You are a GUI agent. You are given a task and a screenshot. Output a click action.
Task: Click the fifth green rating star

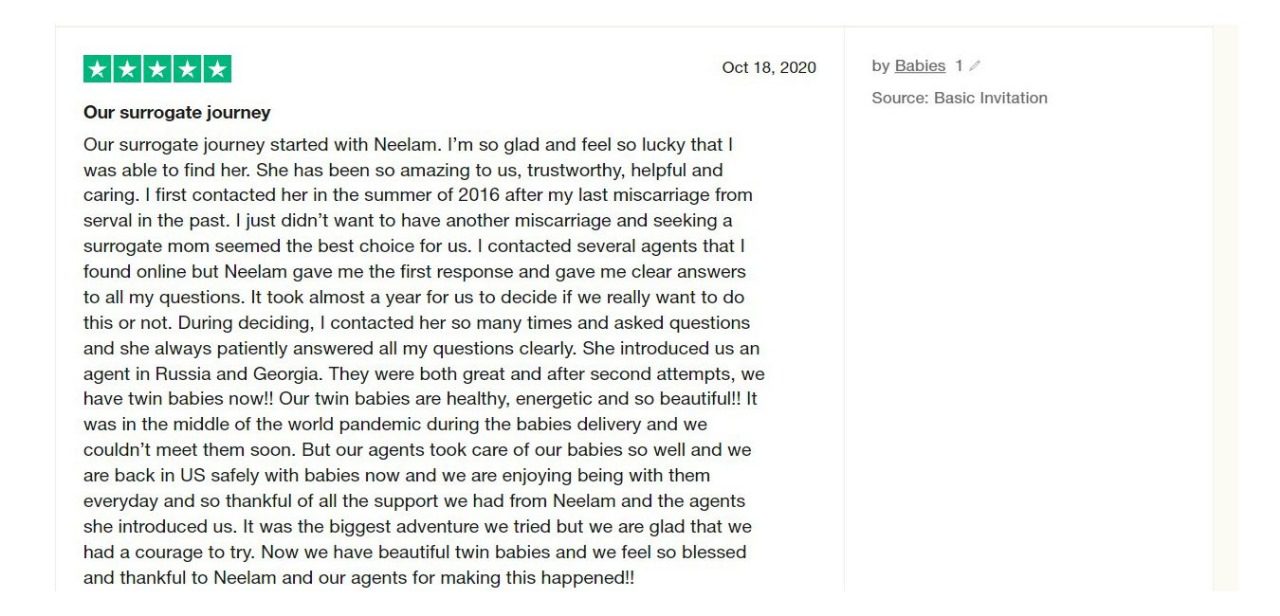click(x=217, y=69)
